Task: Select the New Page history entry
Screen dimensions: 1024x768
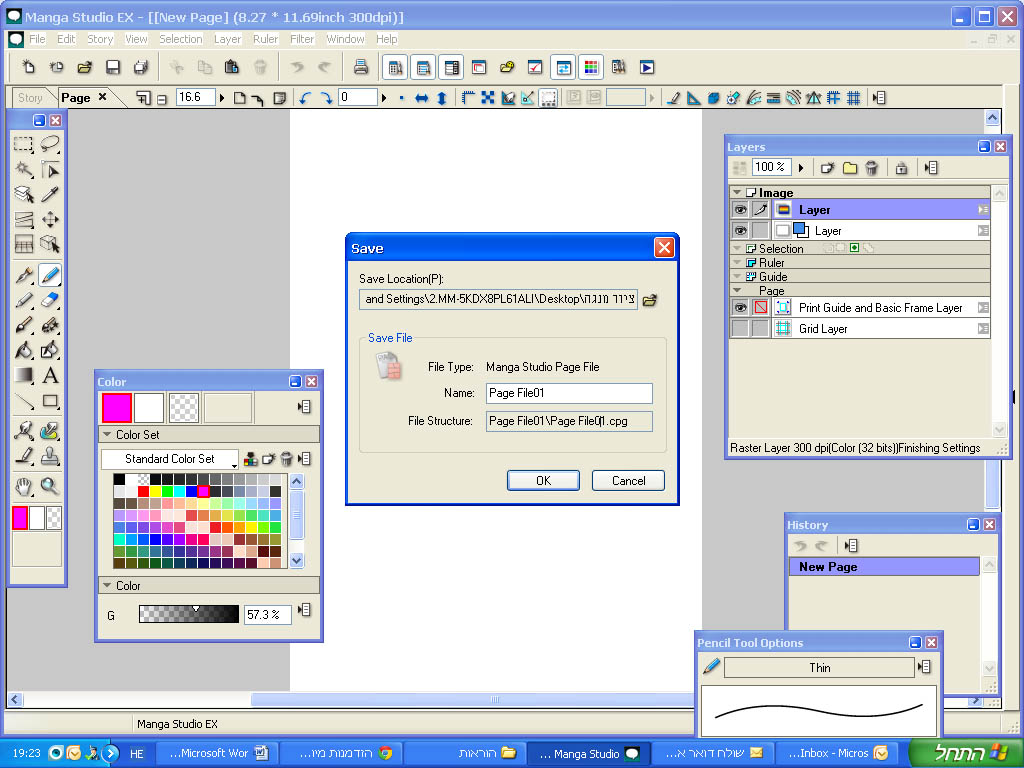Action: click(x=884, y=567)
